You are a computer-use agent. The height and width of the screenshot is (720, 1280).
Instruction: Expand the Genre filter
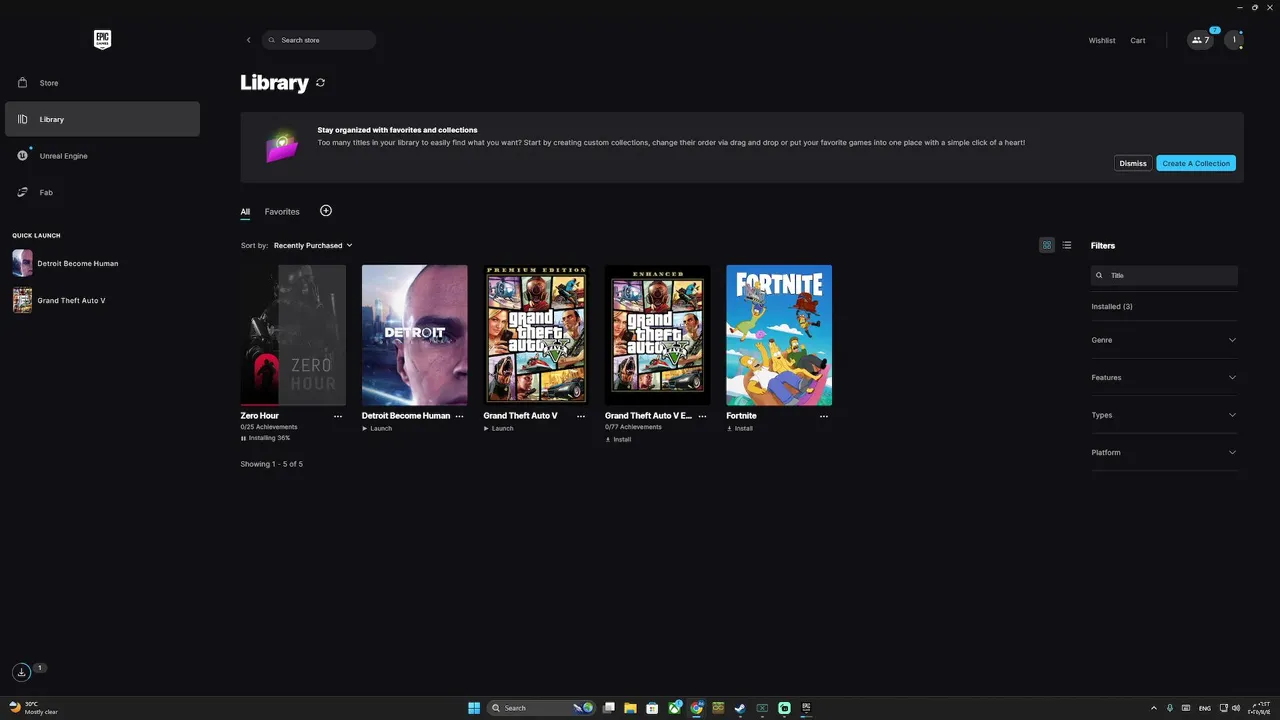tap(1164, 340)
